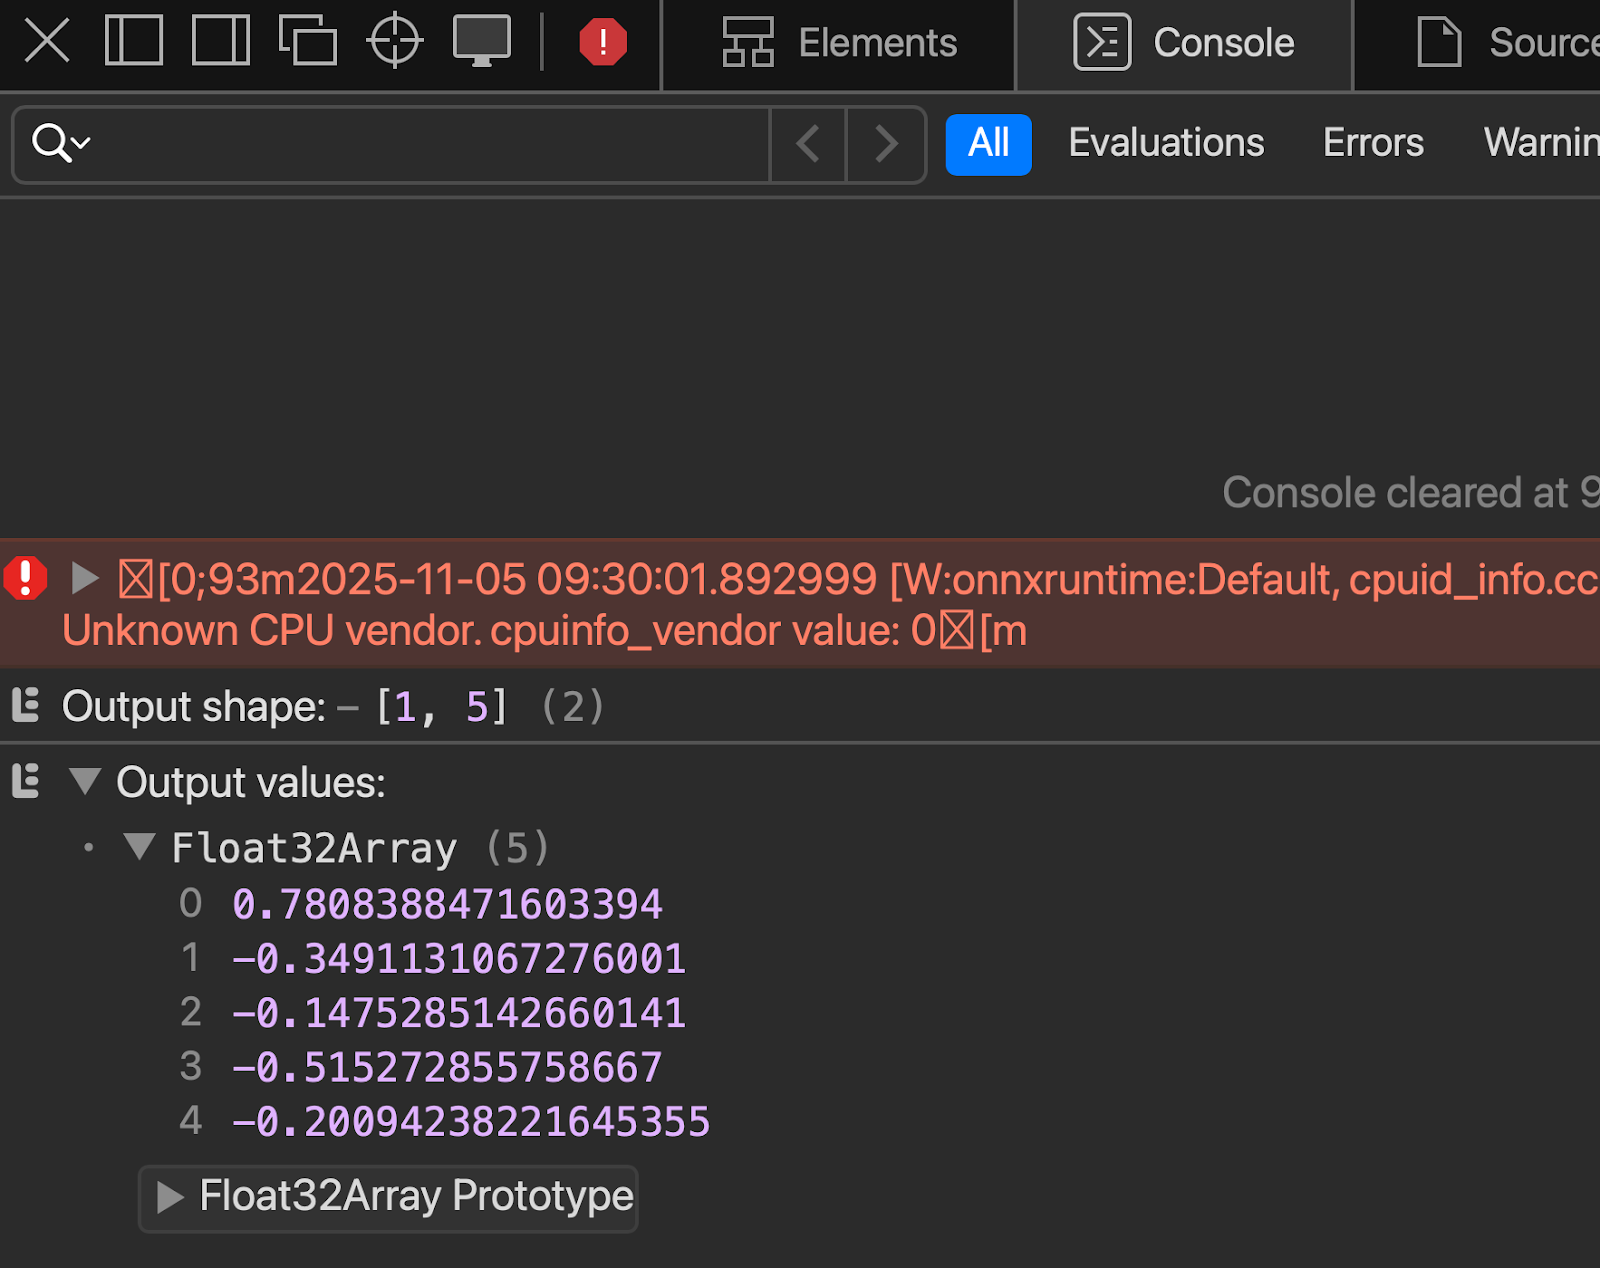Click the red issues badge in toolbar

[601, 41]
